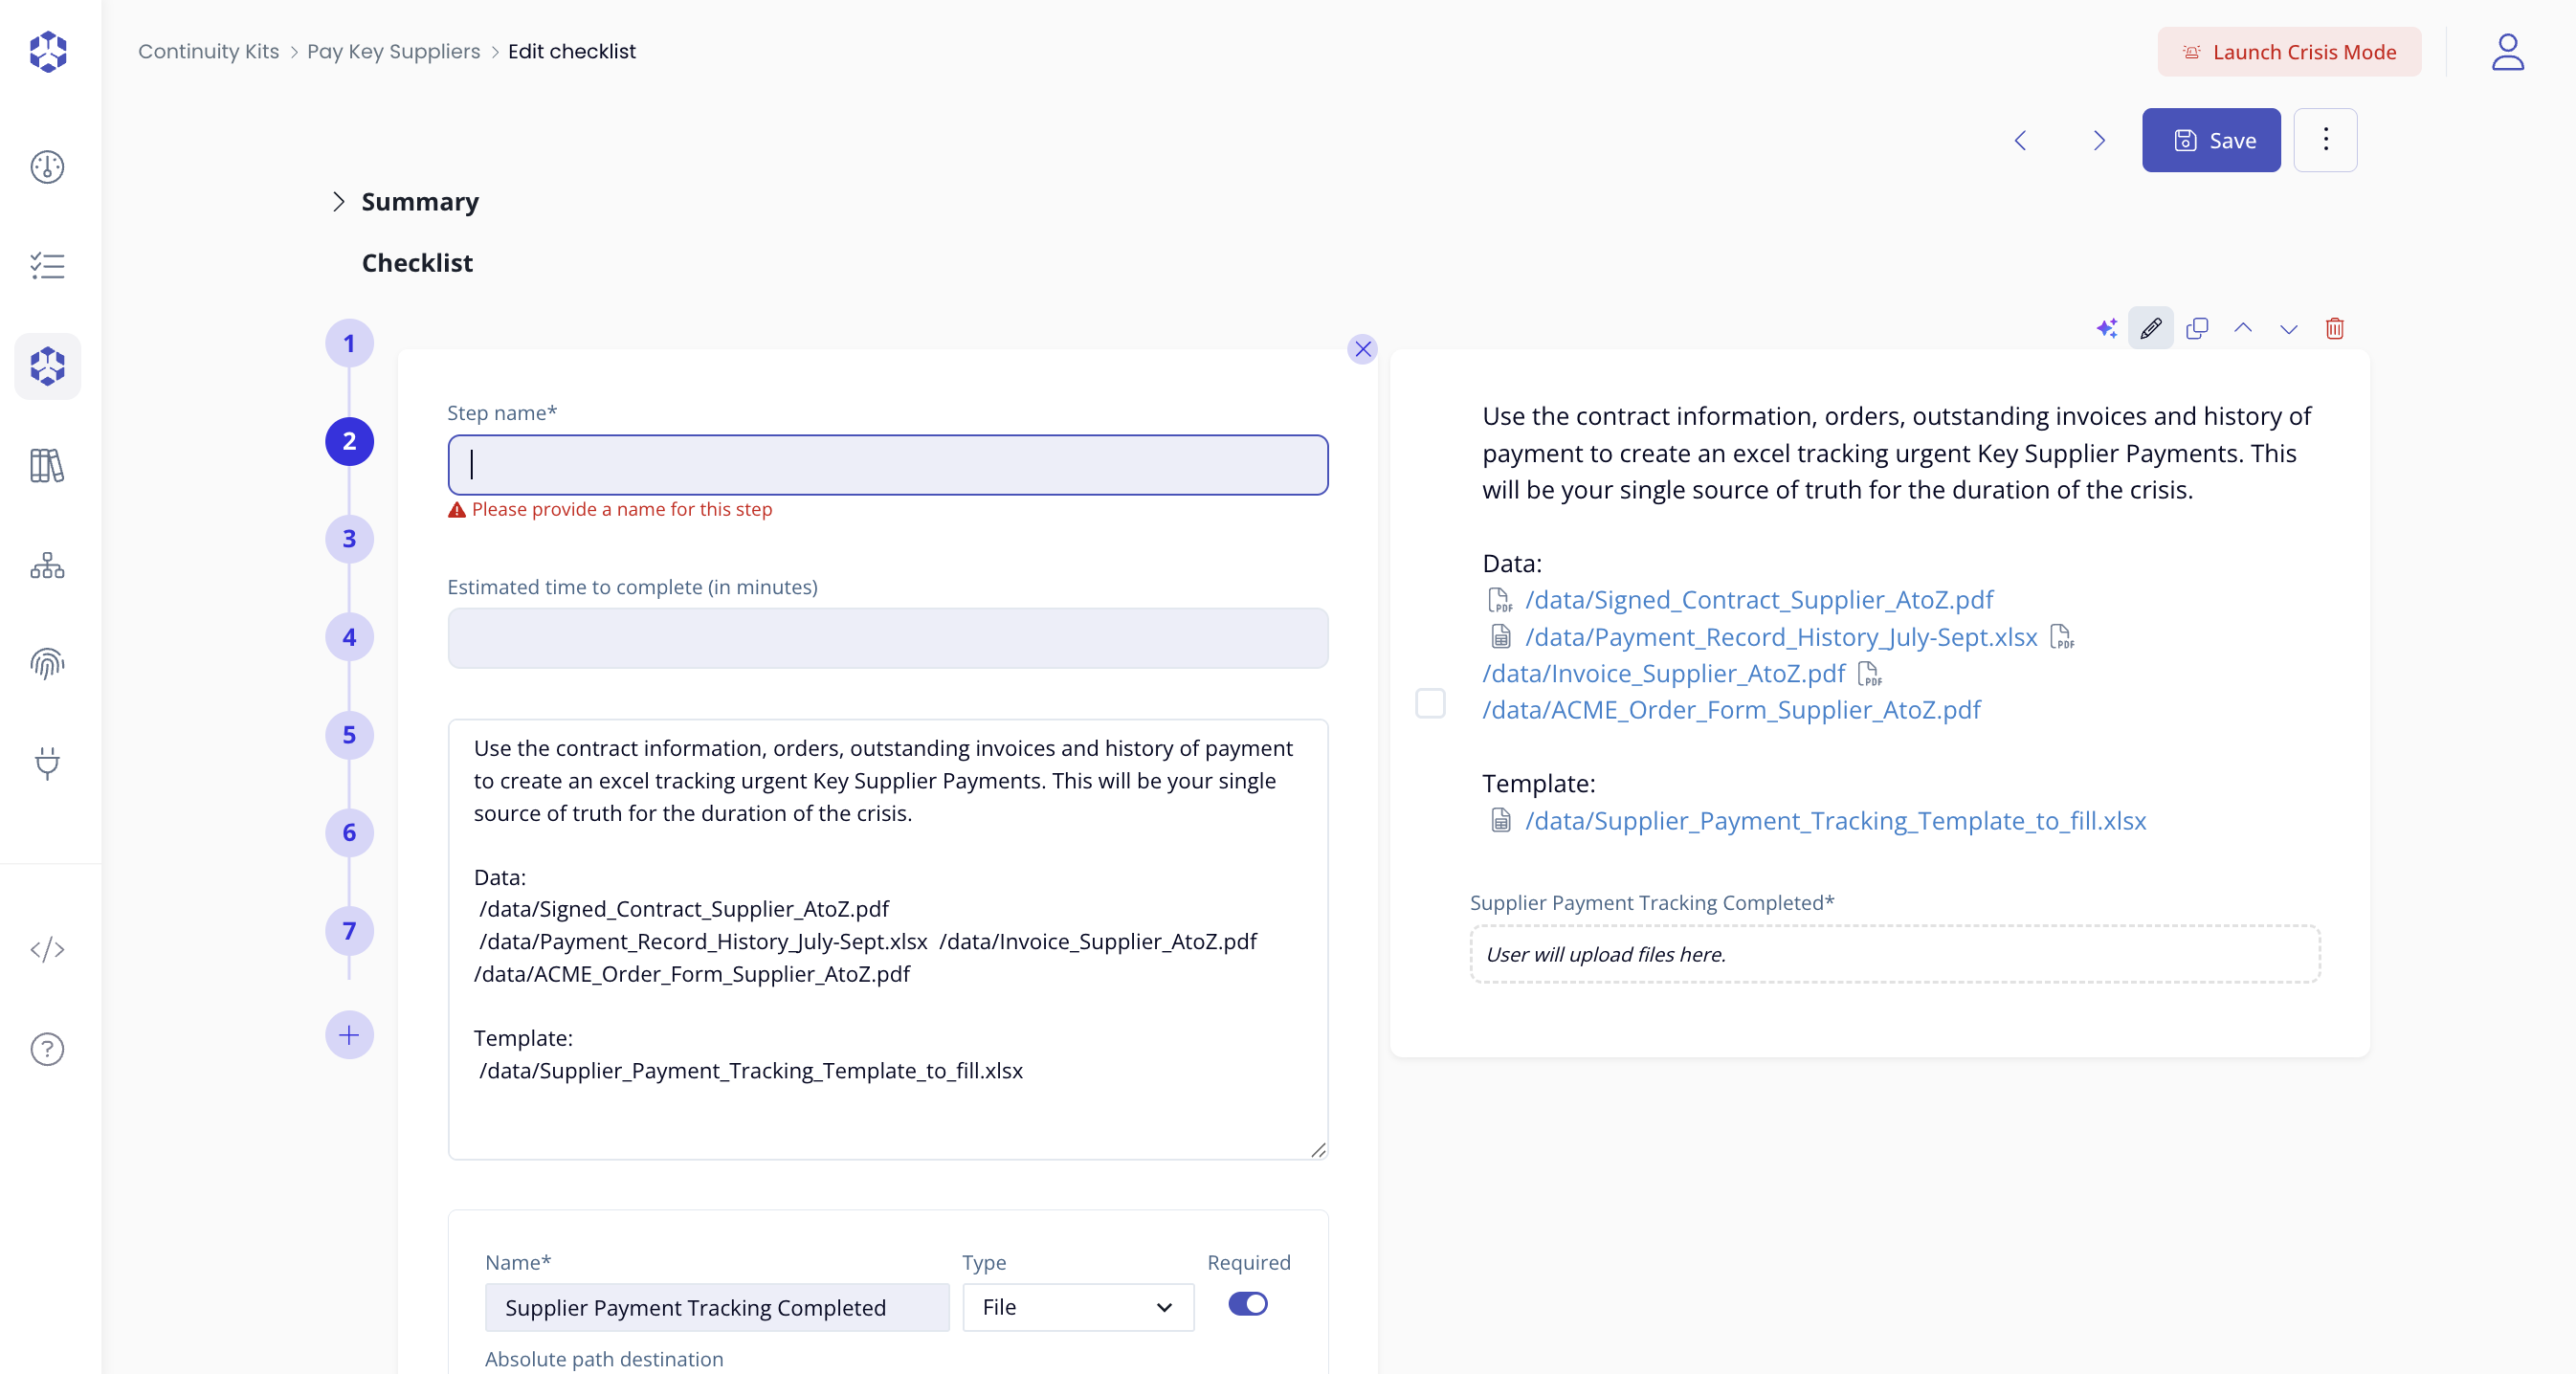
Task: Open the Type dropdown showing File
Action: click(x=1077, y=1307)
